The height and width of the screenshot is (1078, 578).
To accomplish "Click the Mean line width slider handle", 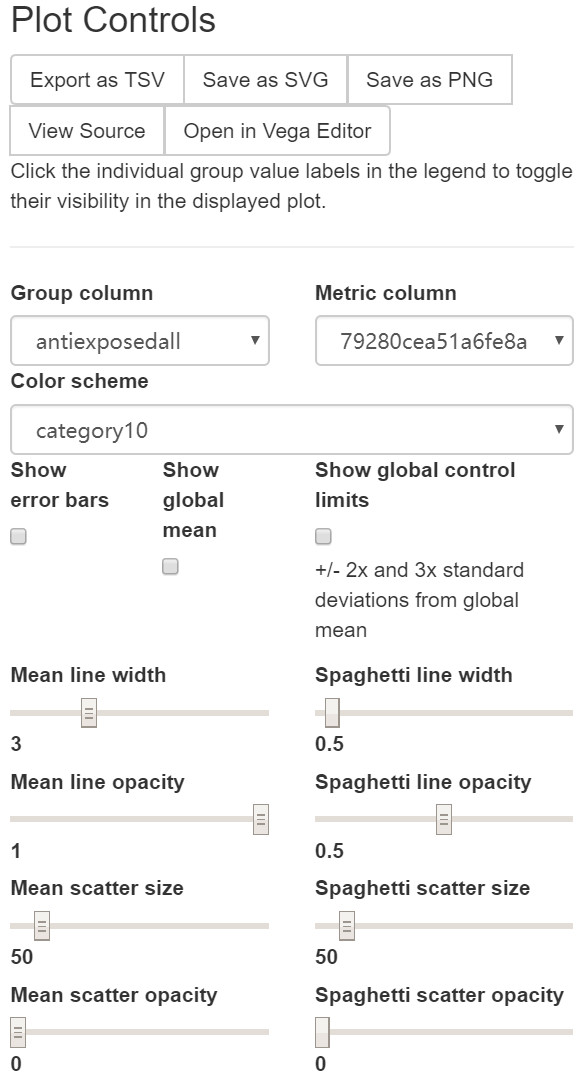I will 89,712.
